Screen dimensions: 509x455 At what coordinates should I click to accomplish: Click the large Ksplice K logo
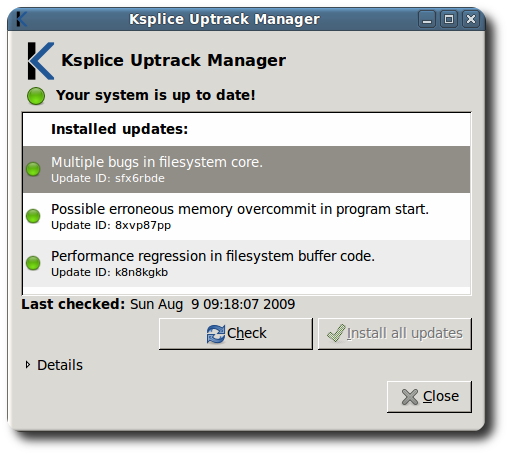point(41,61)
